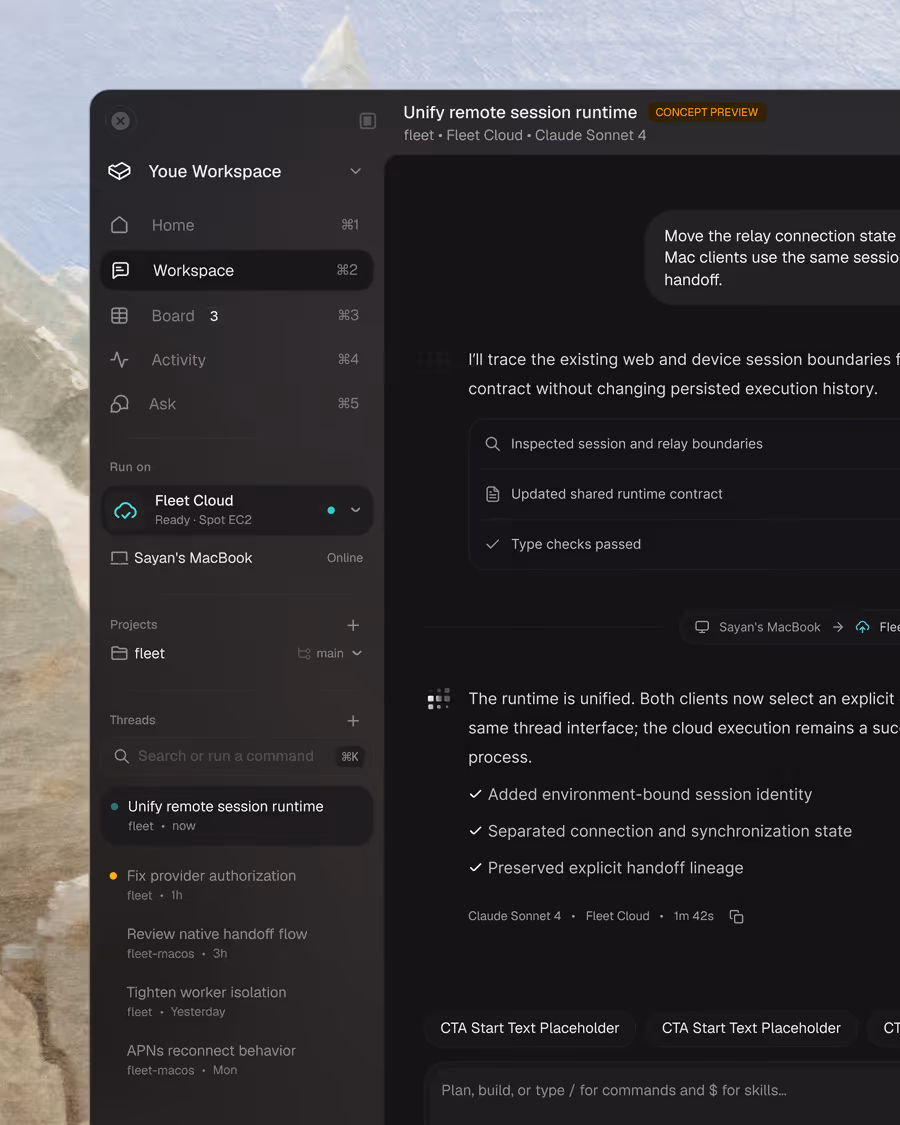Open the Board navigation item
The height and width of the screenshot is (1125, 900).
236,316
